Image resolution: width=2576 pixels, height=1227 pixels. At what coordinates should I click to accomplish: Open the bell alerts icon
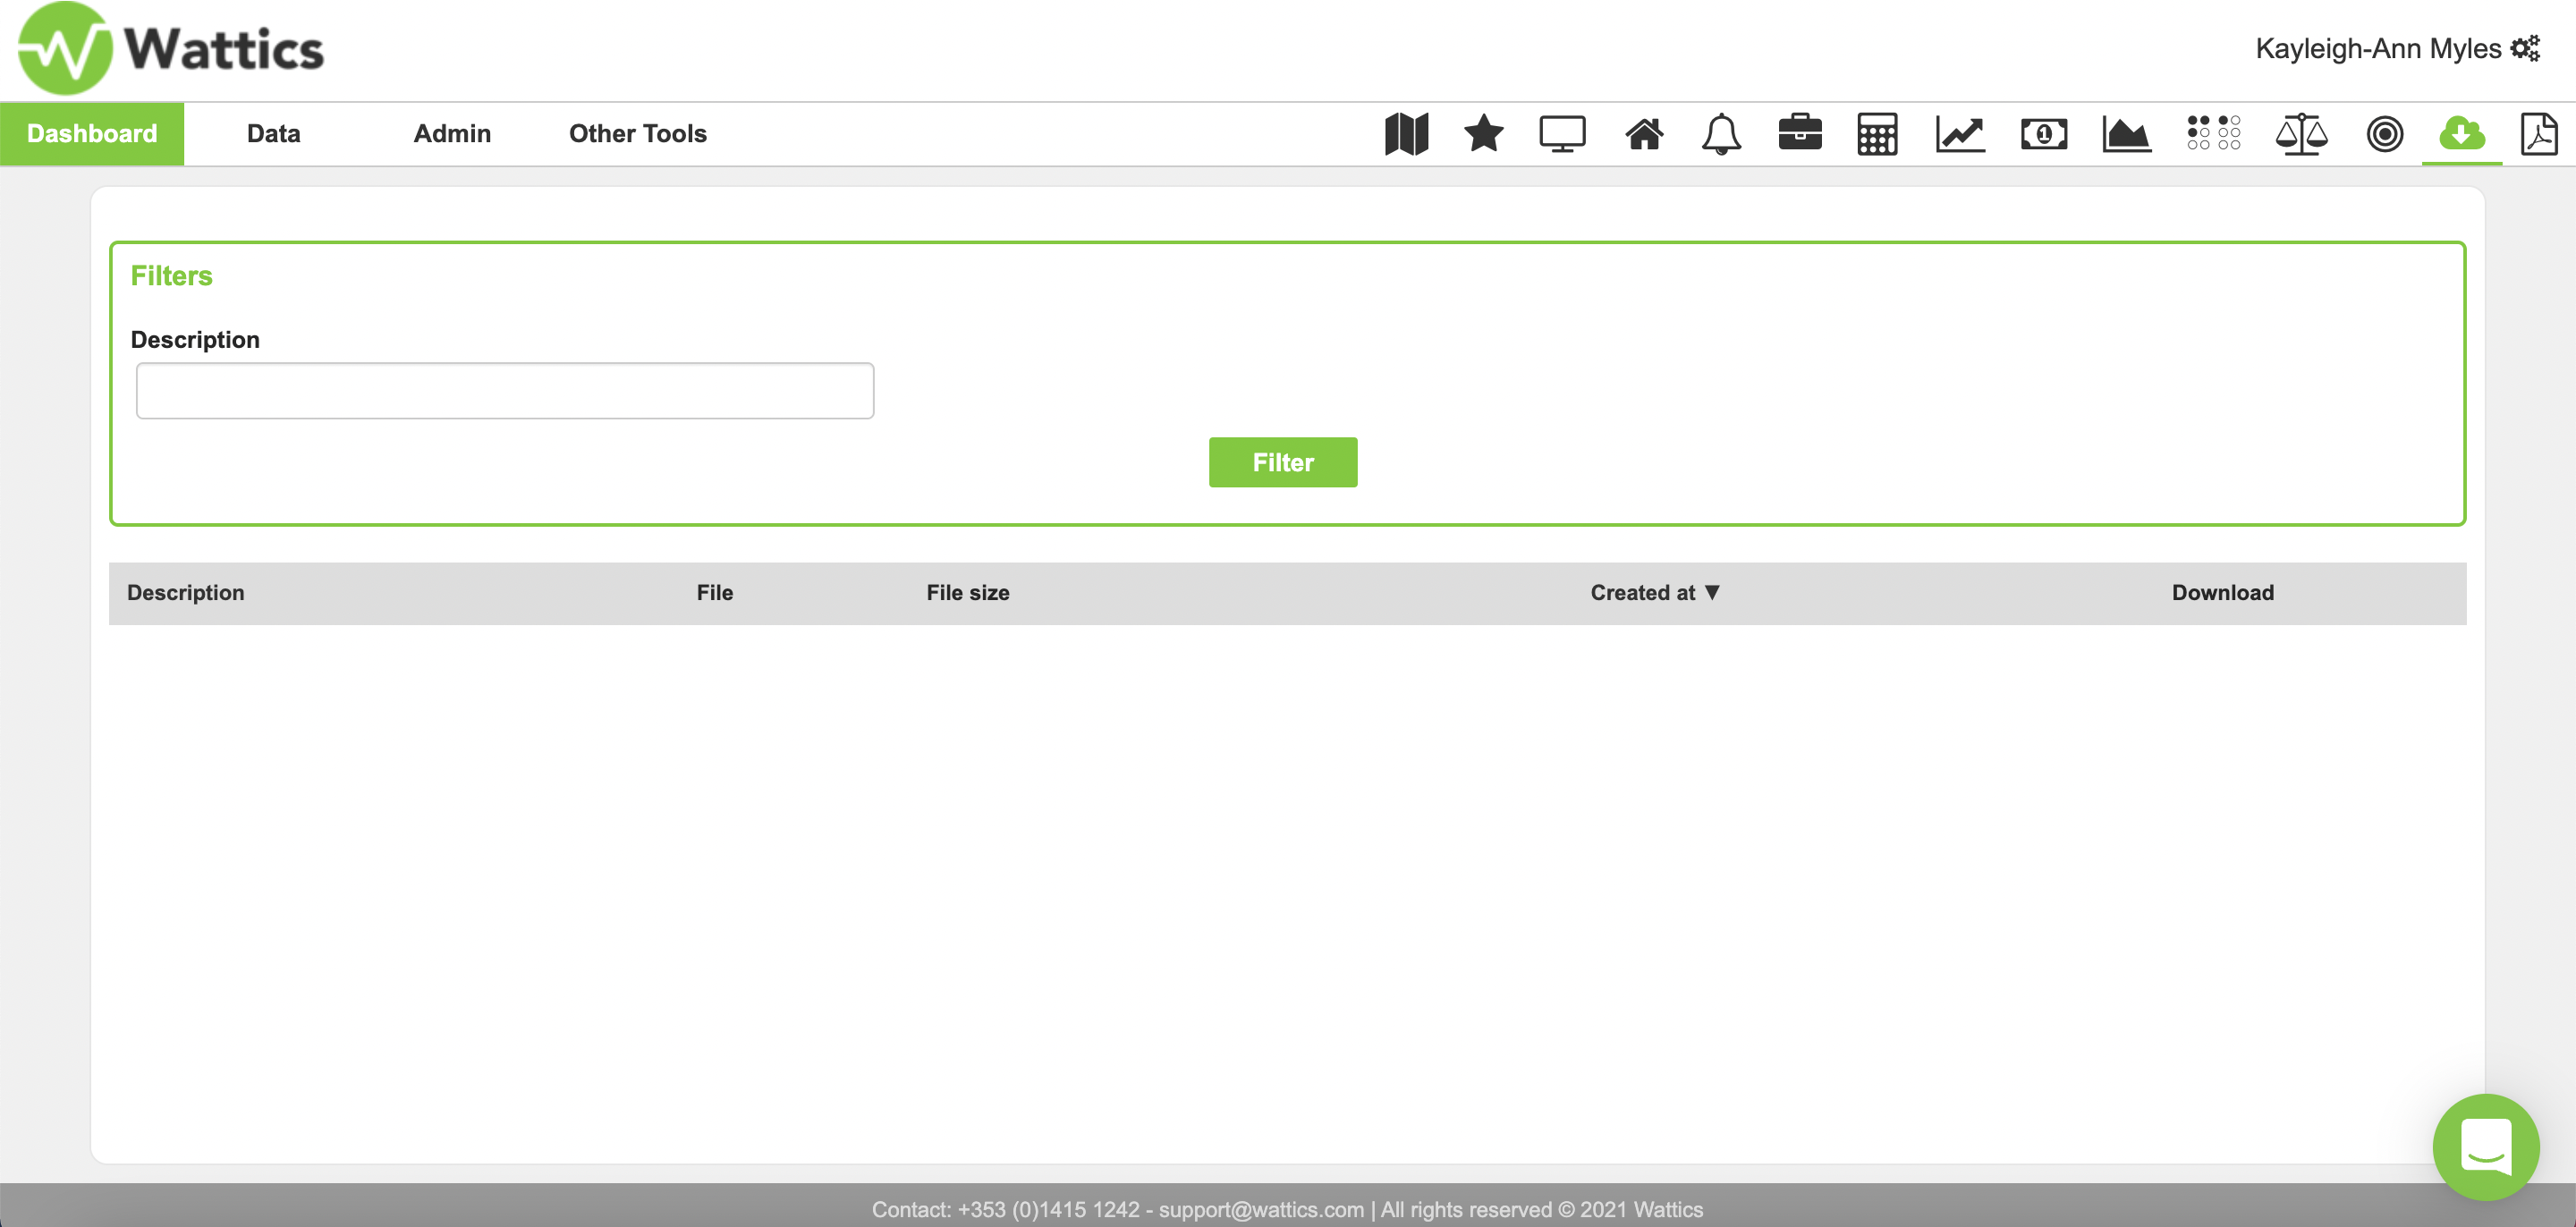coord(1721,134)
